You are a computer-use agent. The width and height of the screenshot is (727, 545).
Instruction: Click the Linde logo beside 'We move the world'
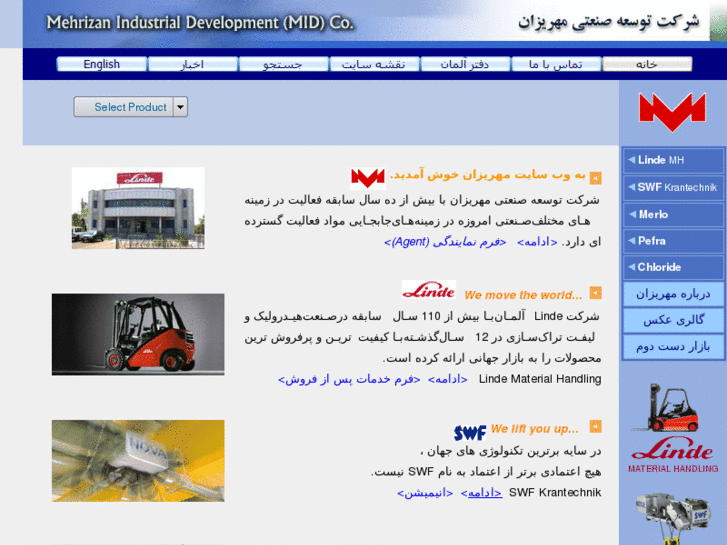tap(428, 290)
